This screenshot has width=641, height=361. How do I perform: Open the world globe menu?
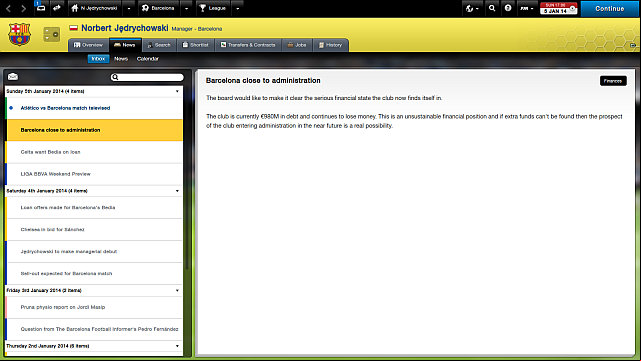(472, 8)
